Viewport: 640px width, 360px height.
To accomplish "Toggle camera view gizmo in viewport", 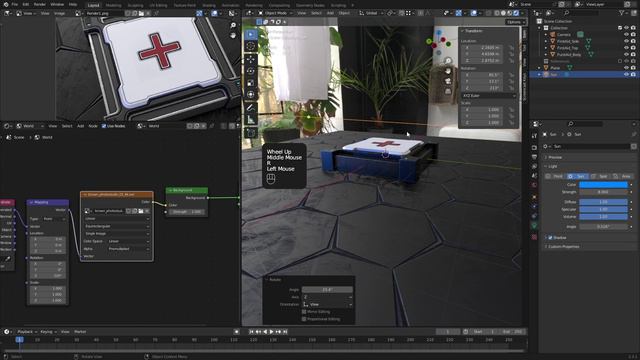I will pos(448,81).
